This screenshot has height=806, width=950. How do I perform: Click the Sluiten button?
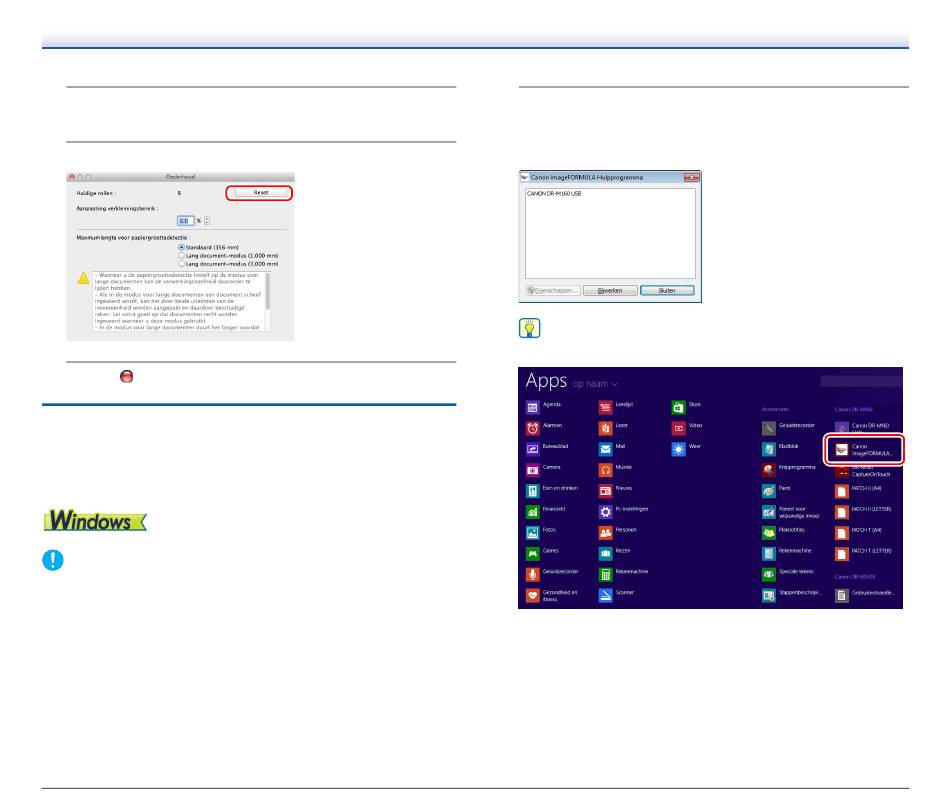[x=667, y=290]
